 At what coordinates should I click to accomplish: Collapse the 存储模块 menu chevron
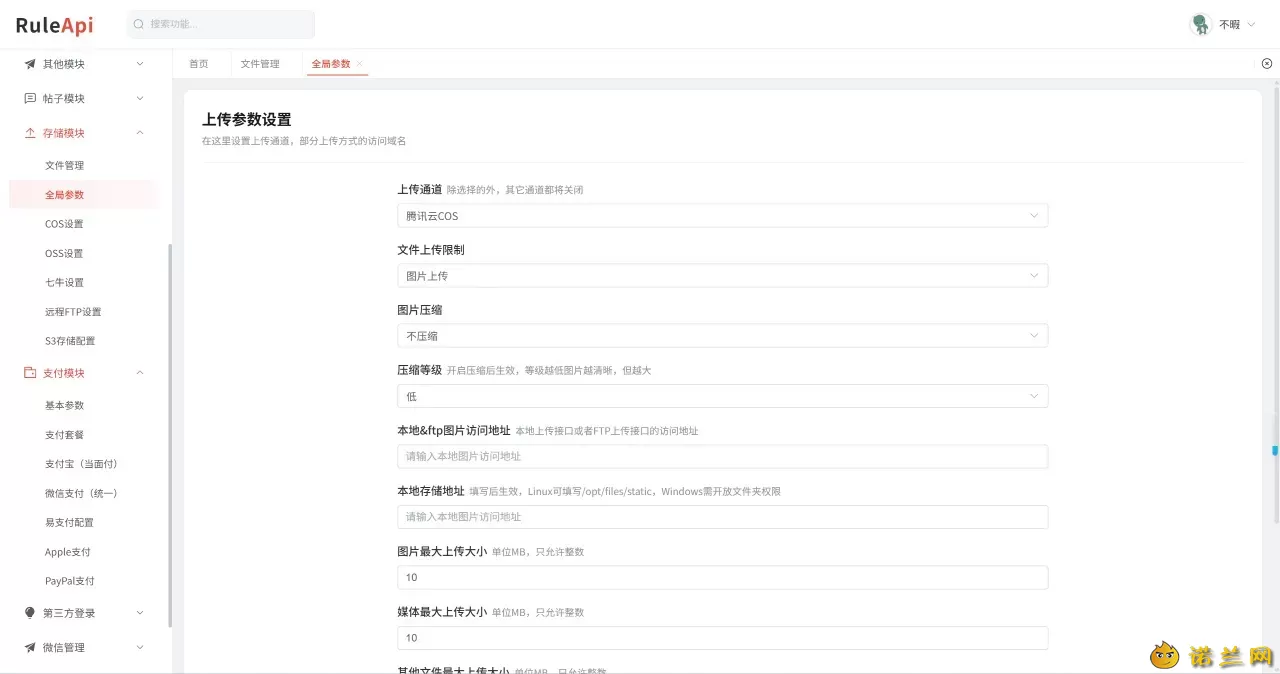pyautogui.click(x=140, y=133)
